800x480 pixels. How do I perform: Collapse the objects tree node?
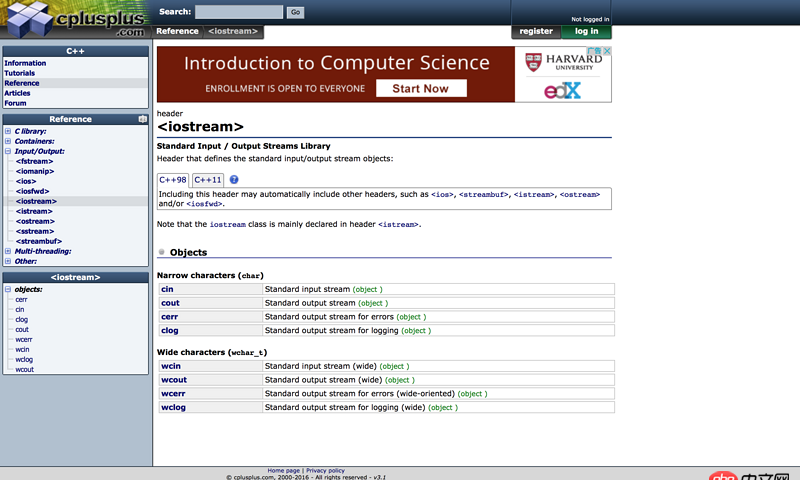tap(8, 289)
